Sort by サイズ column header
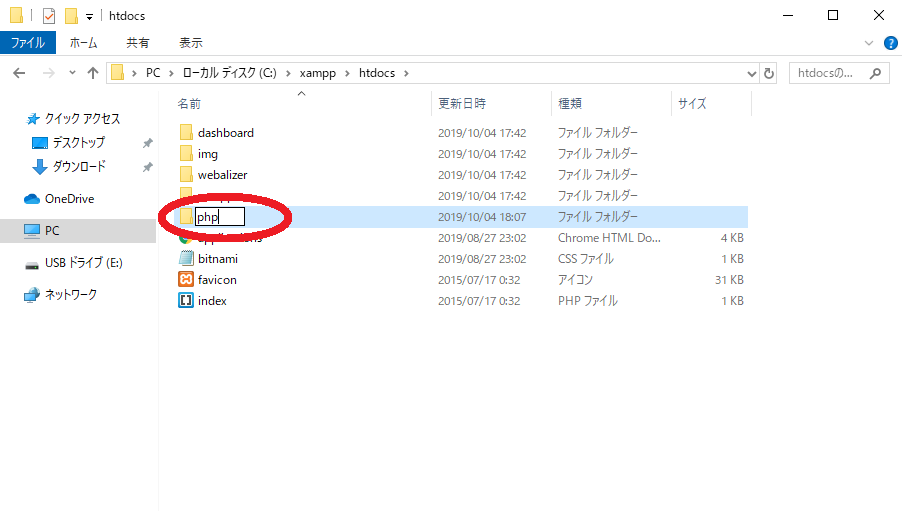This screenshot has height=511, width=903. (692, 104)
